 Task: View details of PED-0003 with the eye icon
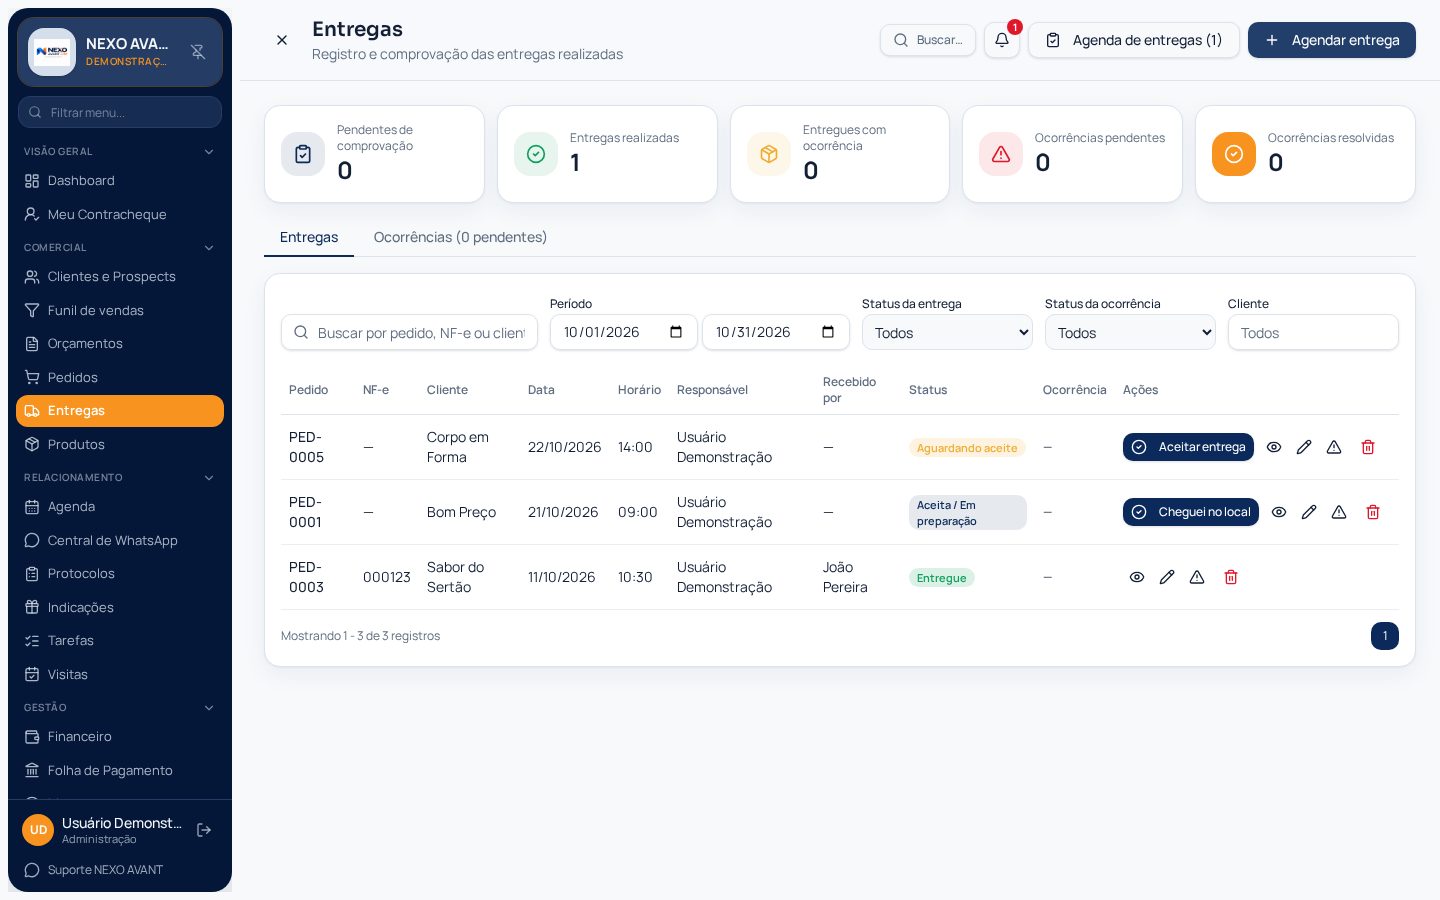point(1137,577)
